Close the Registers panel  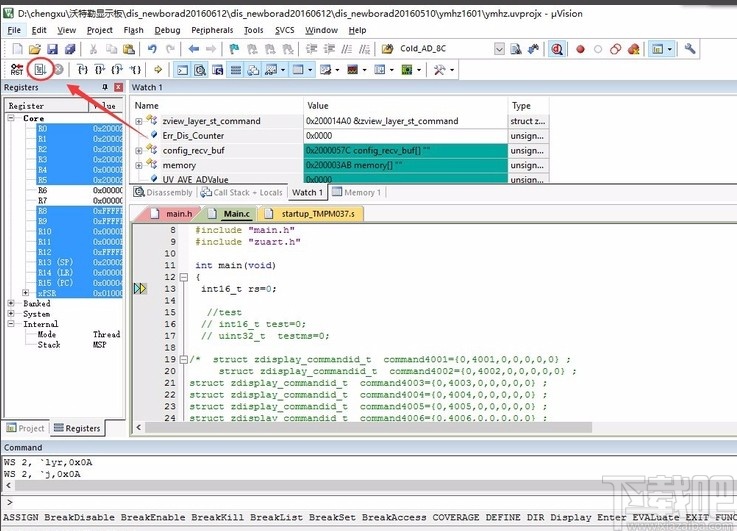coord(118,88)
